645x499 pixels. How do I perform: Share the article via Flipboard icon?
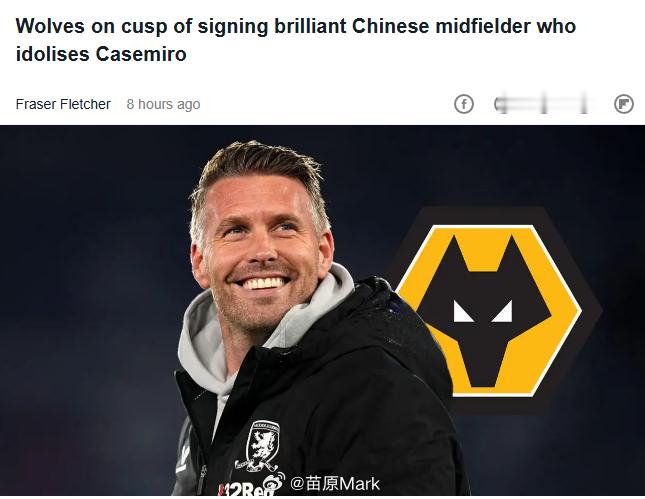click(x=624, y=104)
